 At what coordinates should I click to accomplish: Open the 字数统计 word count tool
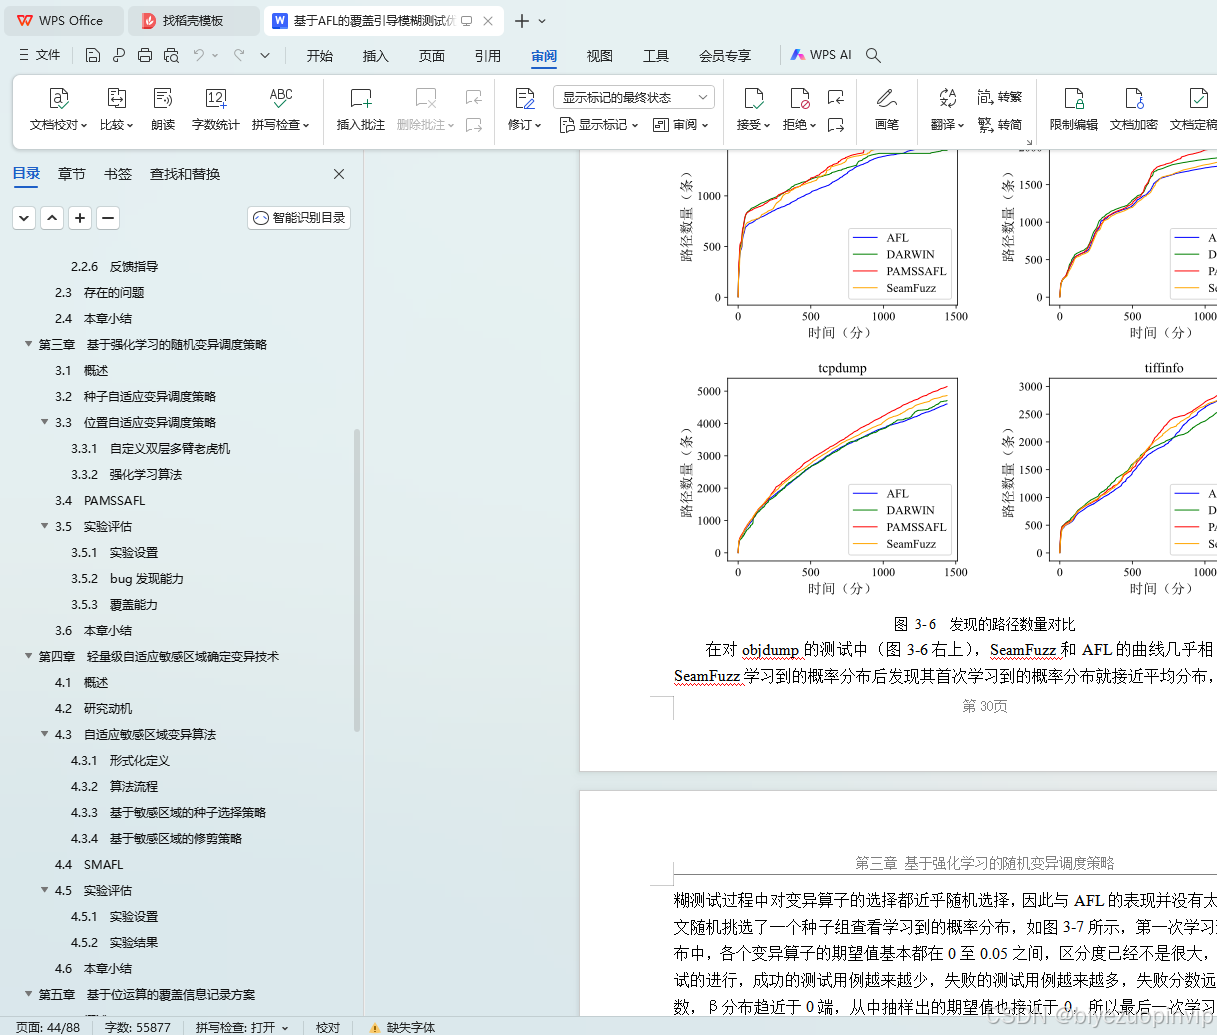pyautogui.click(x=215, y=108)
